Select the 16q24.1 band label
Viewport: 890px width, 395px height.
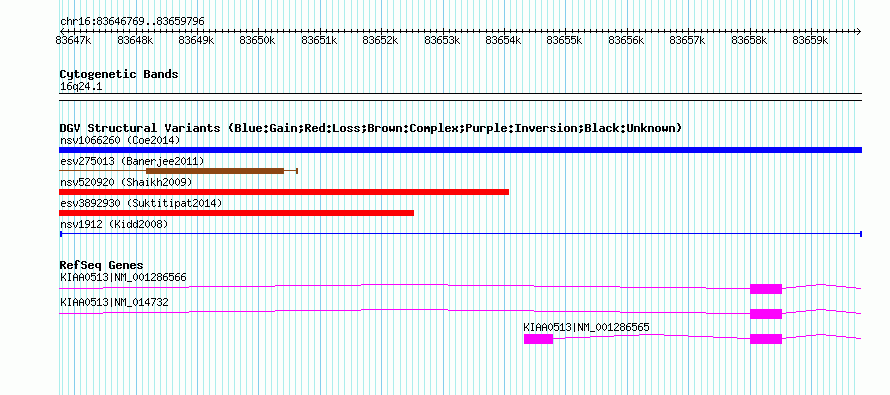click(x=81, y=87)
